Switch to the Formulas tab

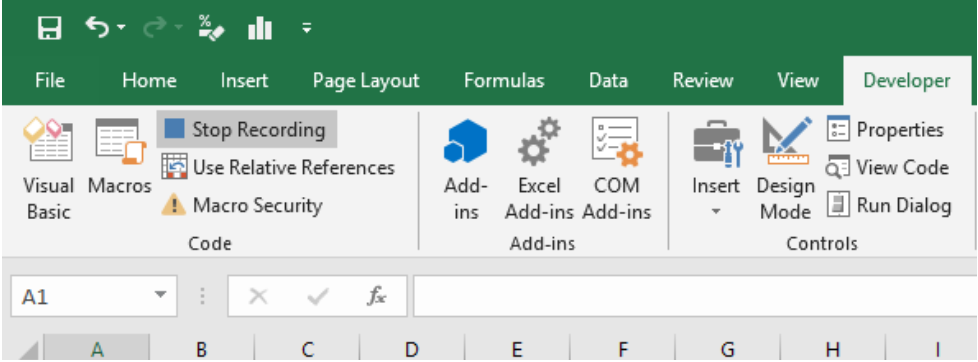click(x=504, y=81)
